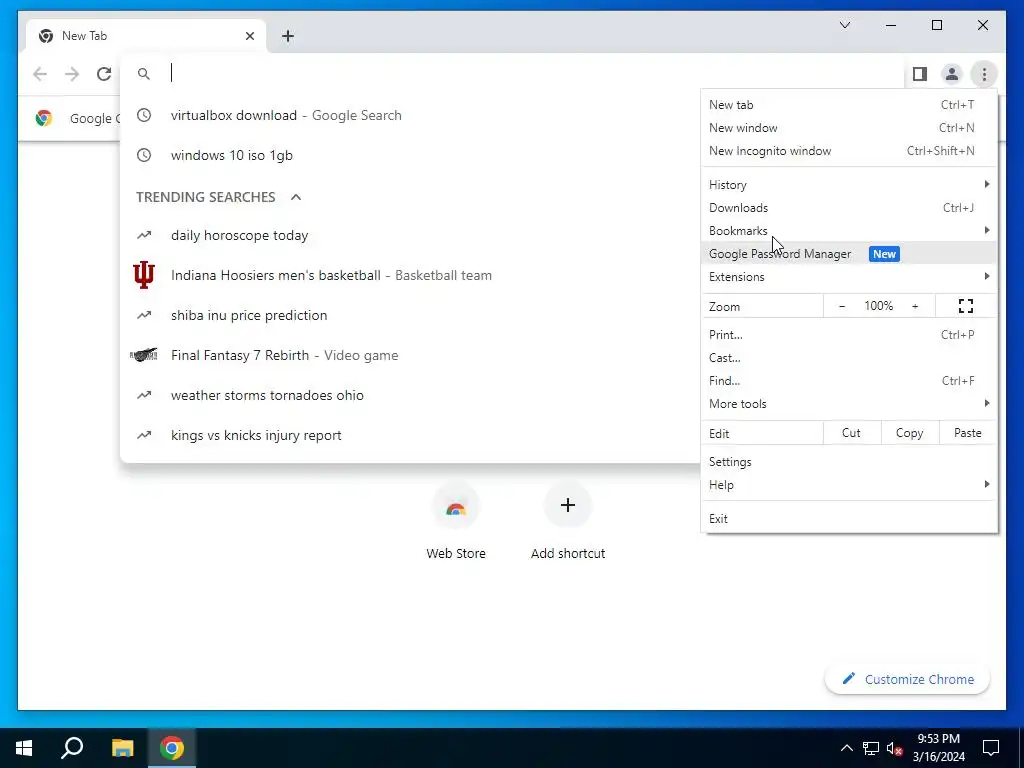Select Exit to quit Chrome
1024x768 pixels.
[849, 519]
